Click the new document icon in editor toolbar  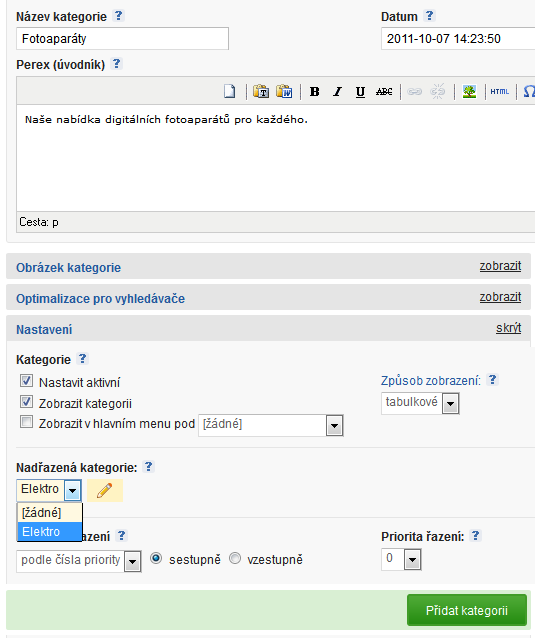coord(230,92)
